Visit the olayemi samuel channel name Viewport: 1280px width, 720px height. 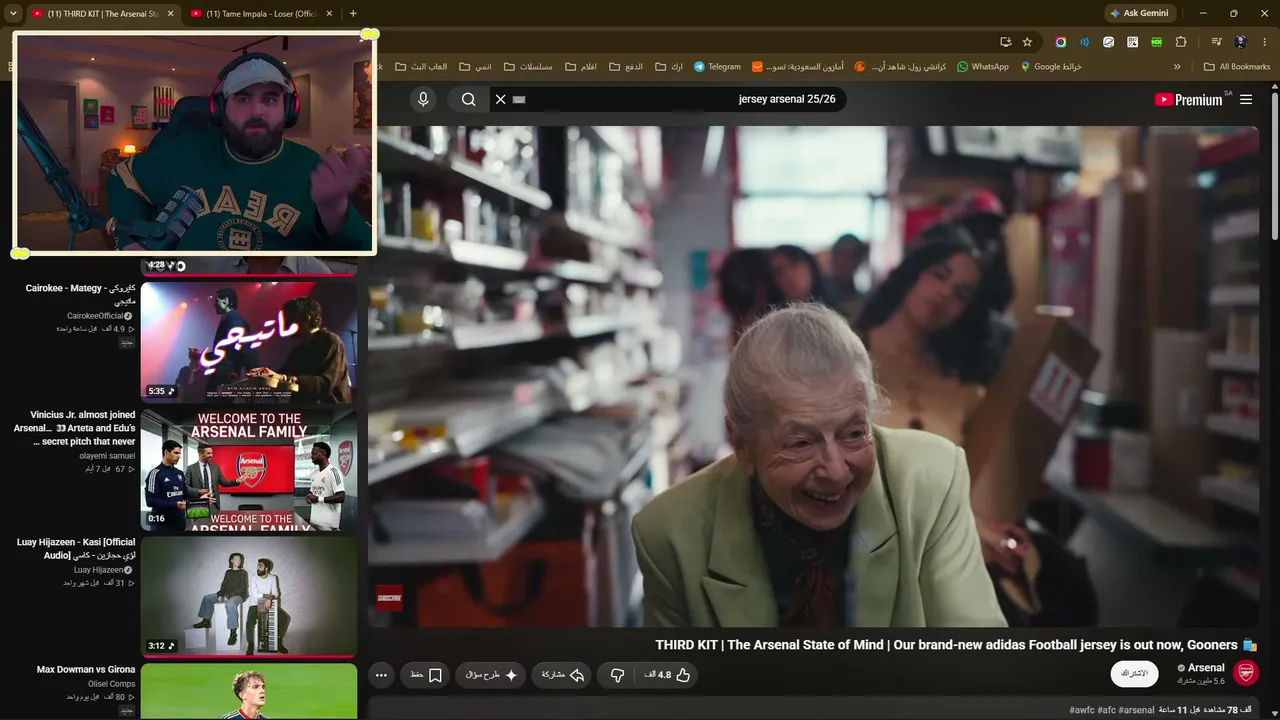point(108,456)
